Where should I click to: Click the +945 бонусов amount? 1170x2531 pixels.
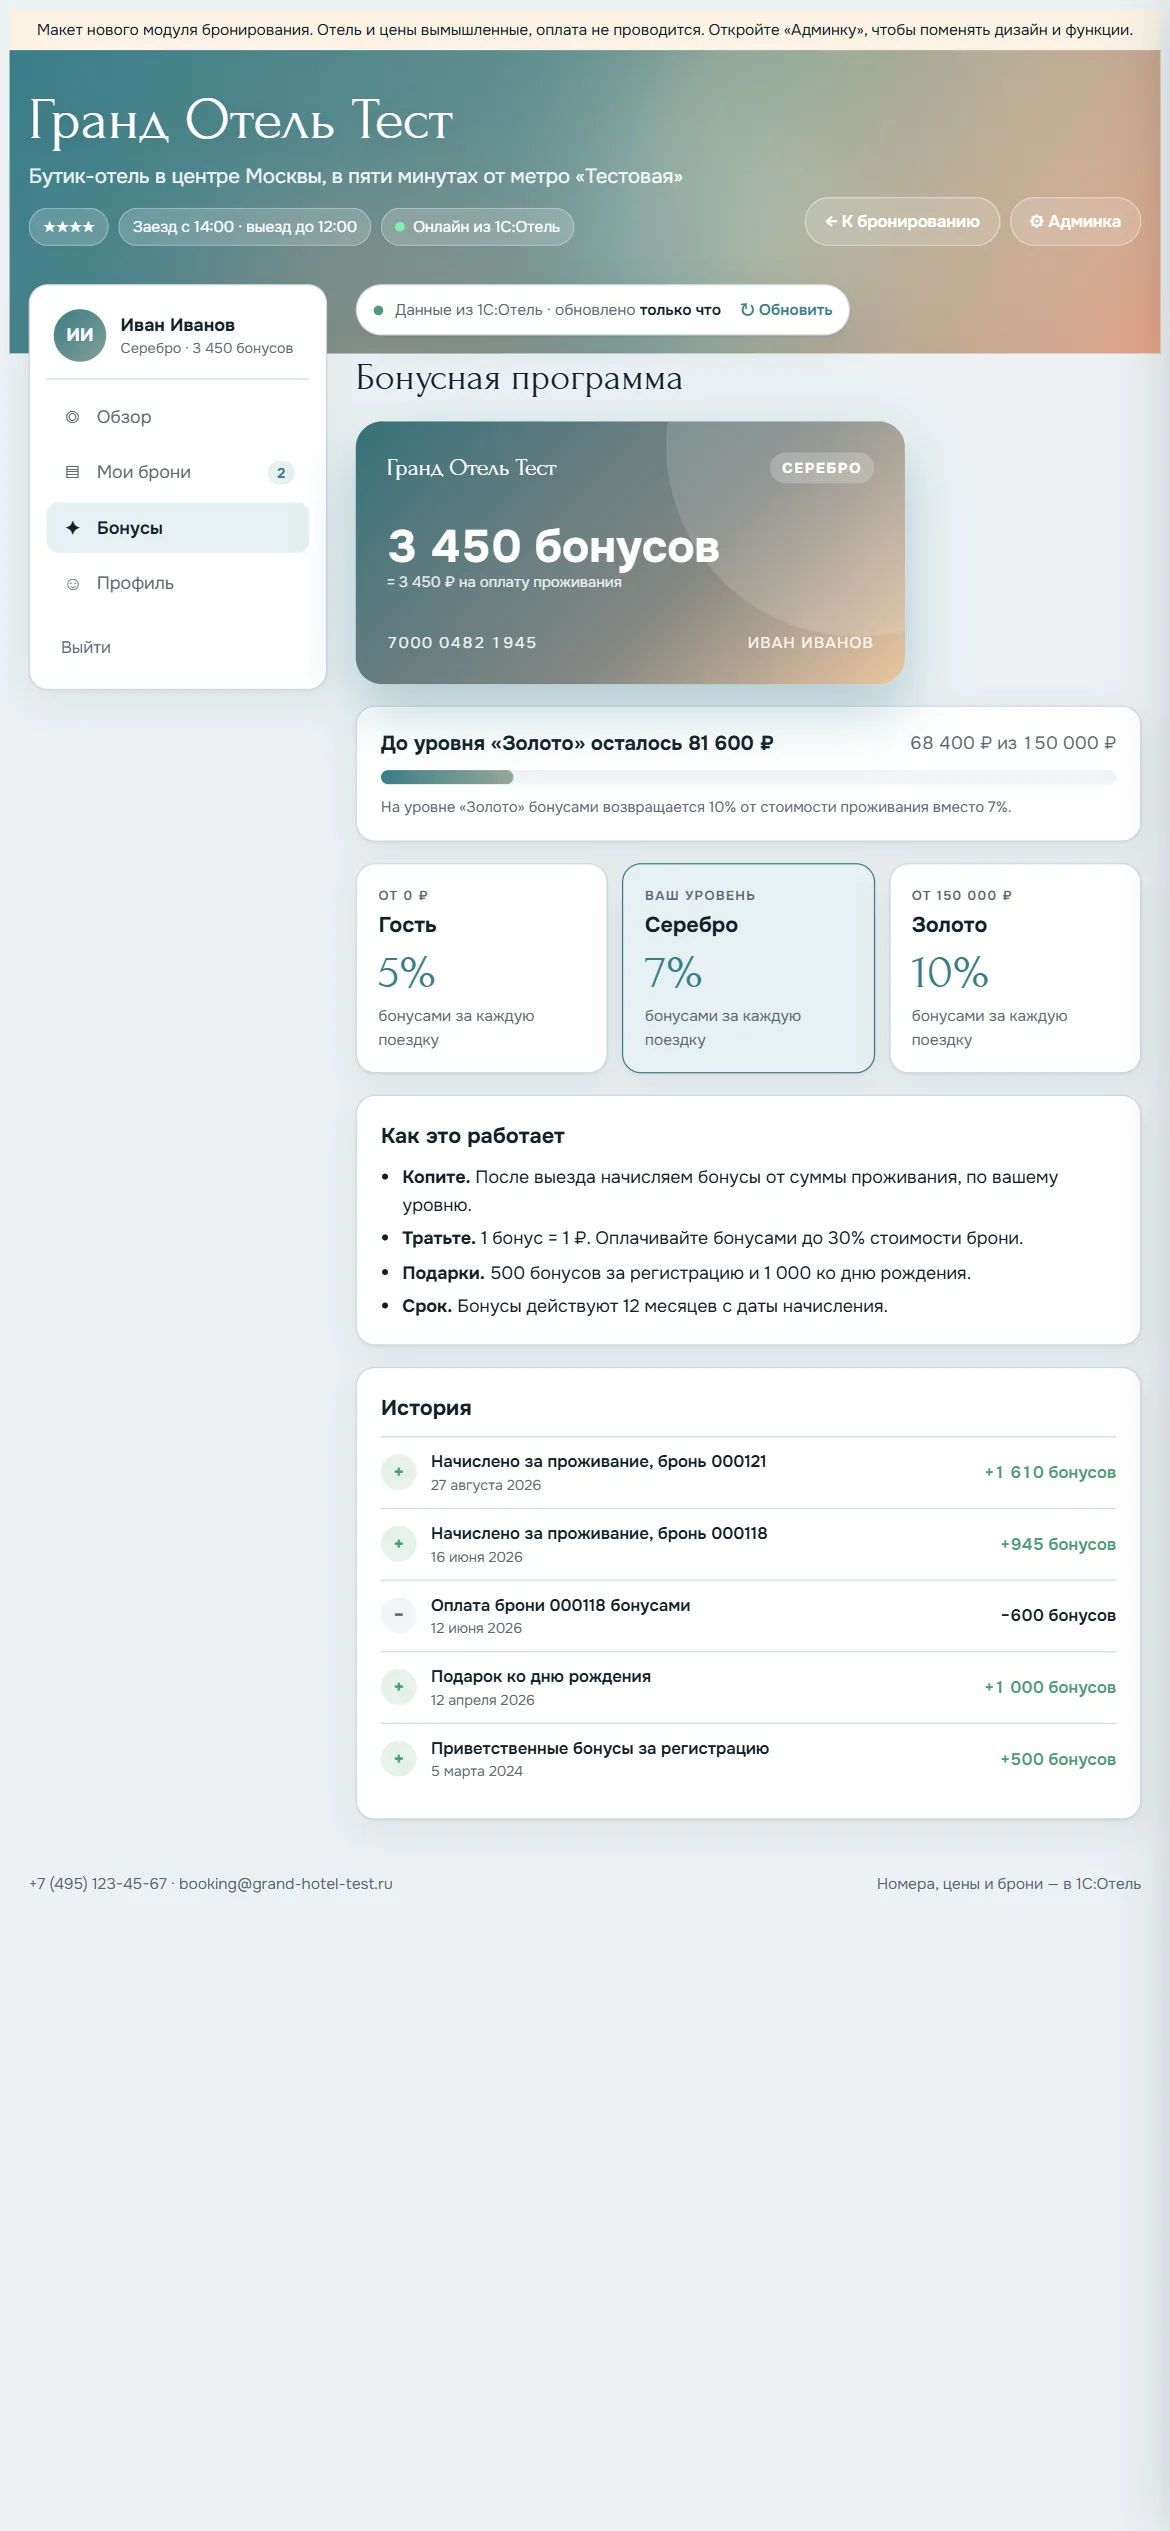1058,1544
